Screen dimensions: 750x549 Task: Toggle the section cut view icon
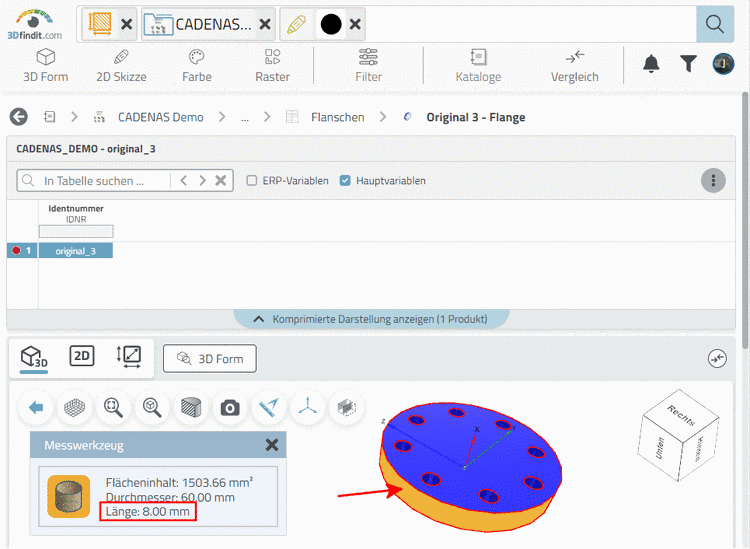pos(191,408)
